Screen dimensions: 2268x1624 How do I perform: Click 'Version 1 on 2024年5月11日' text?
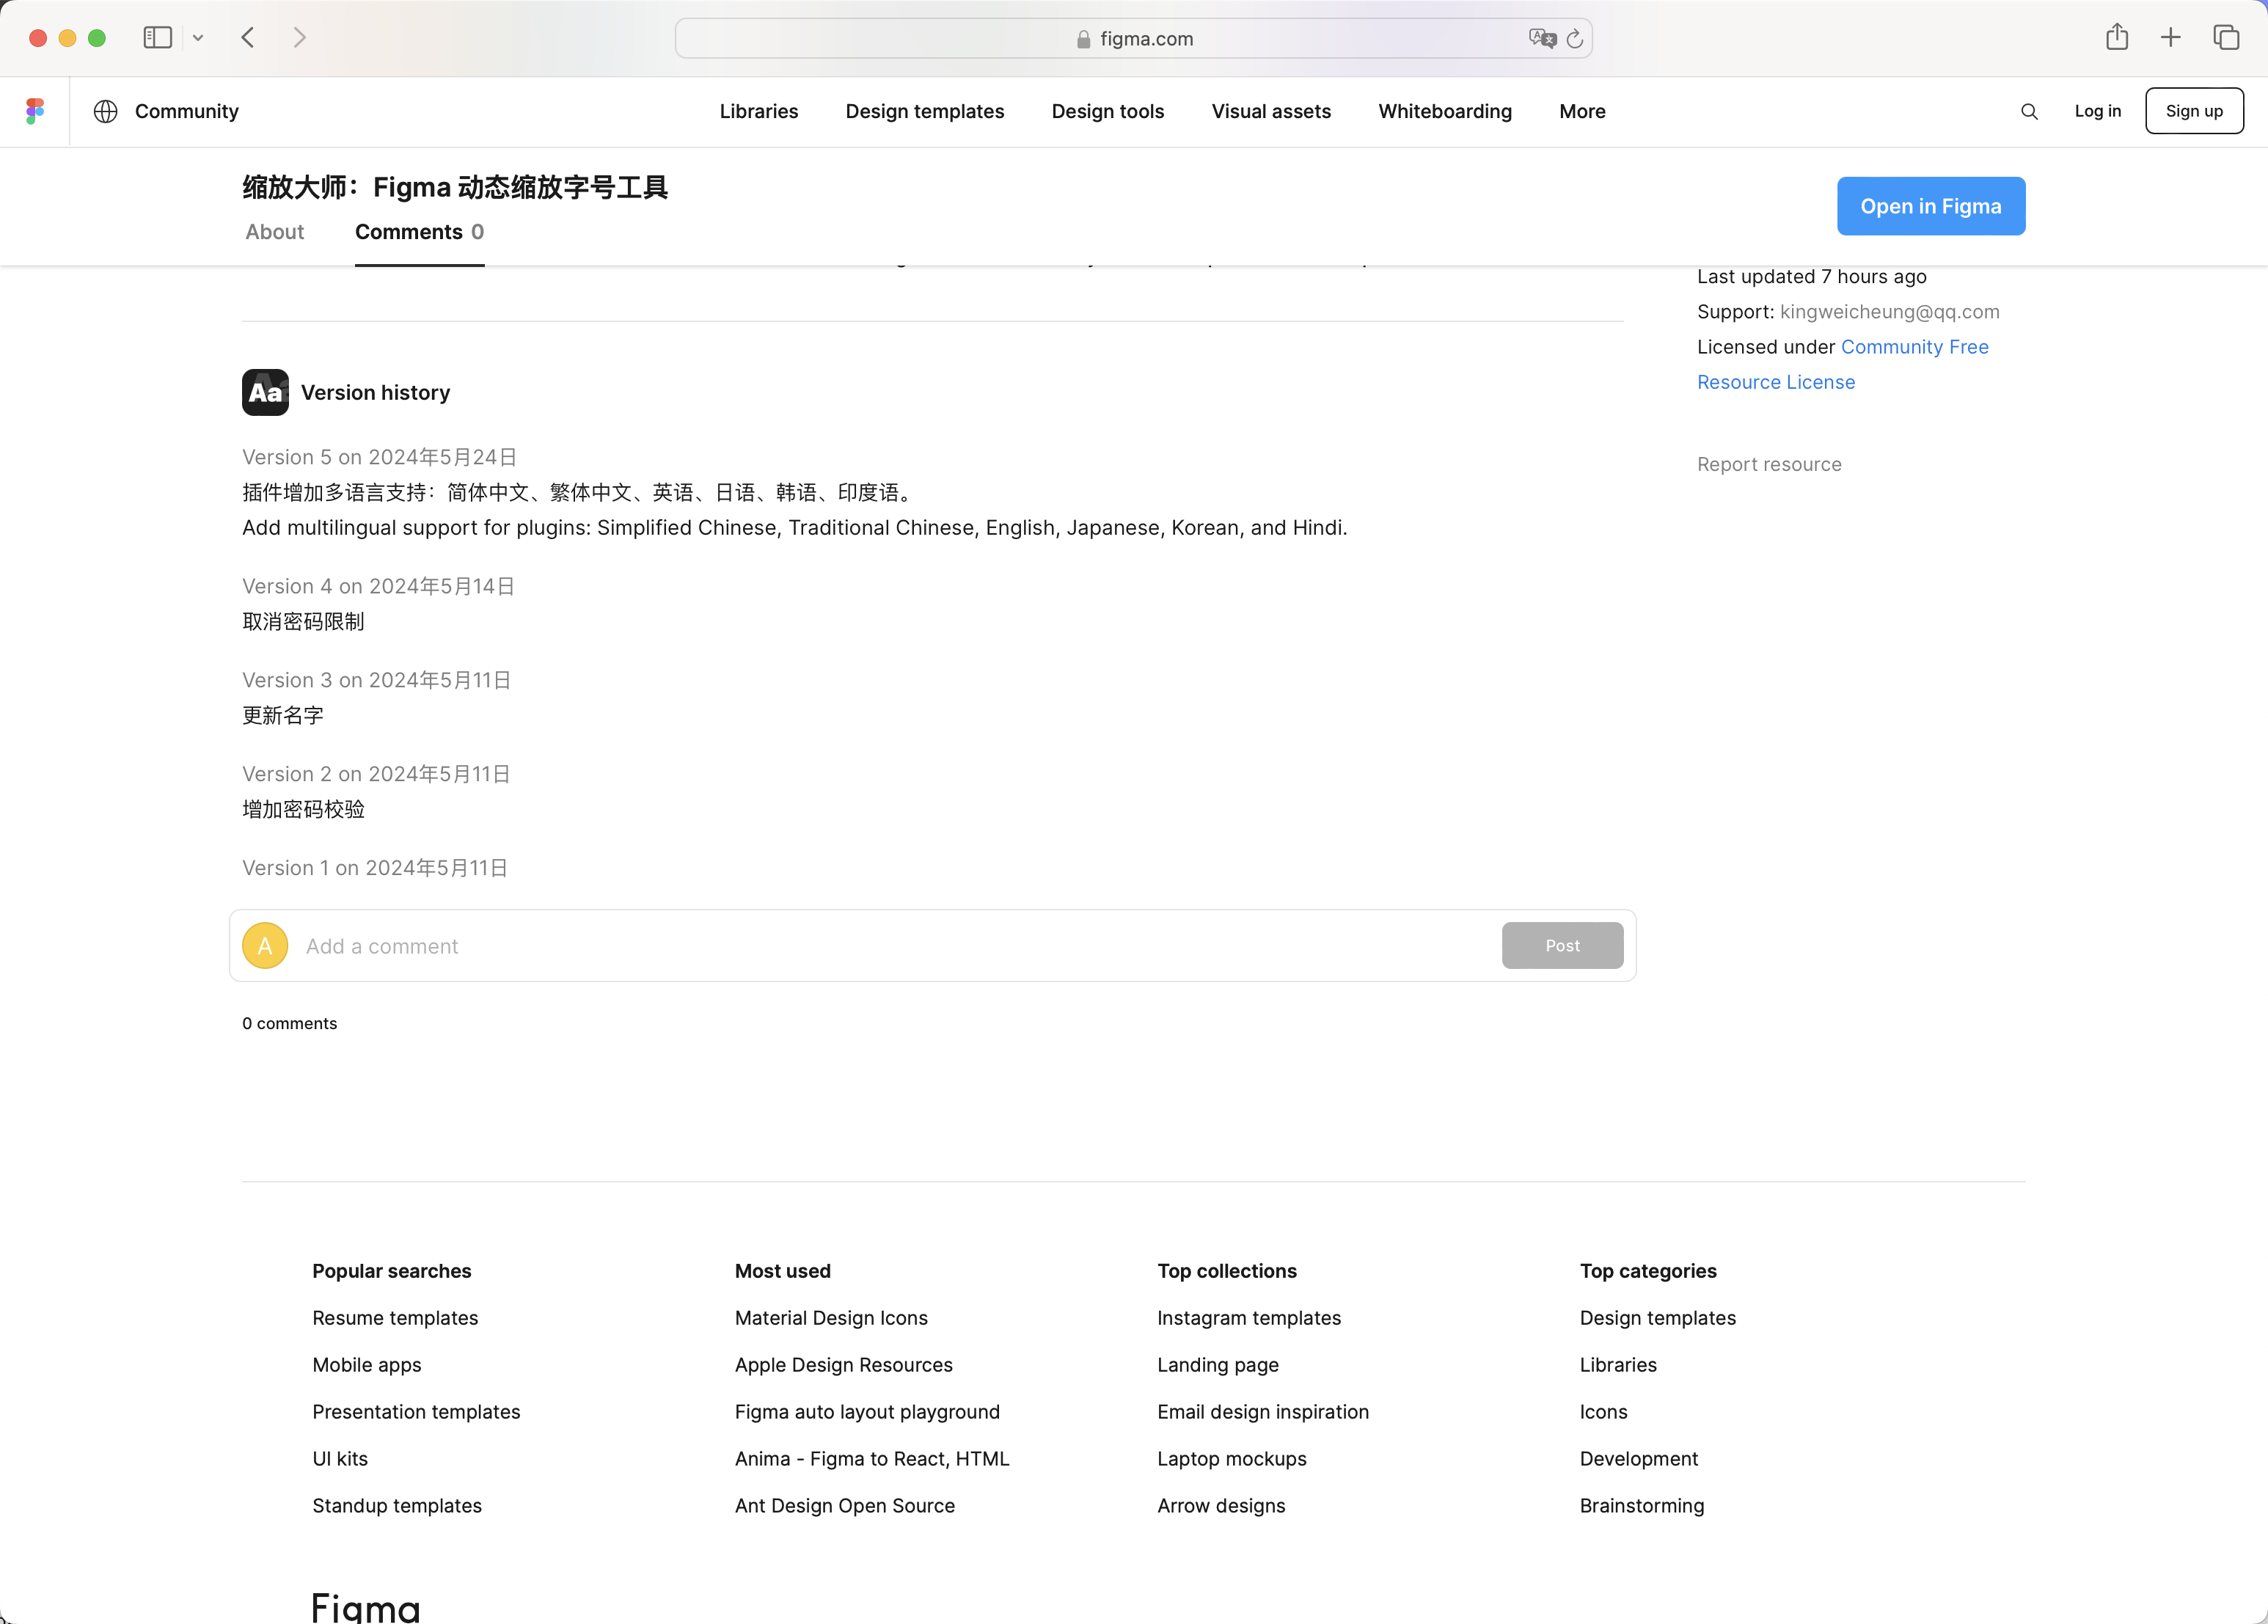375,868
